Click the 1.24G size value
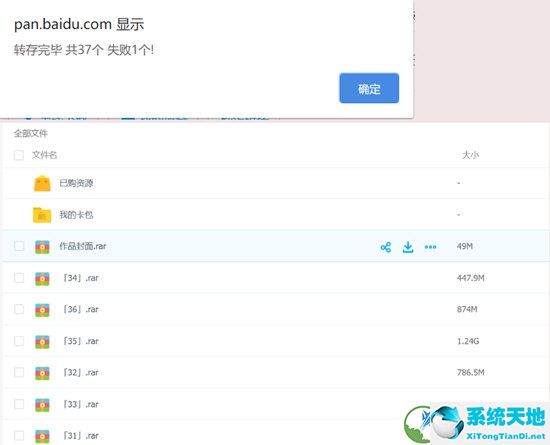Viewport: 550px width, 445px height. tap(468, 341)
